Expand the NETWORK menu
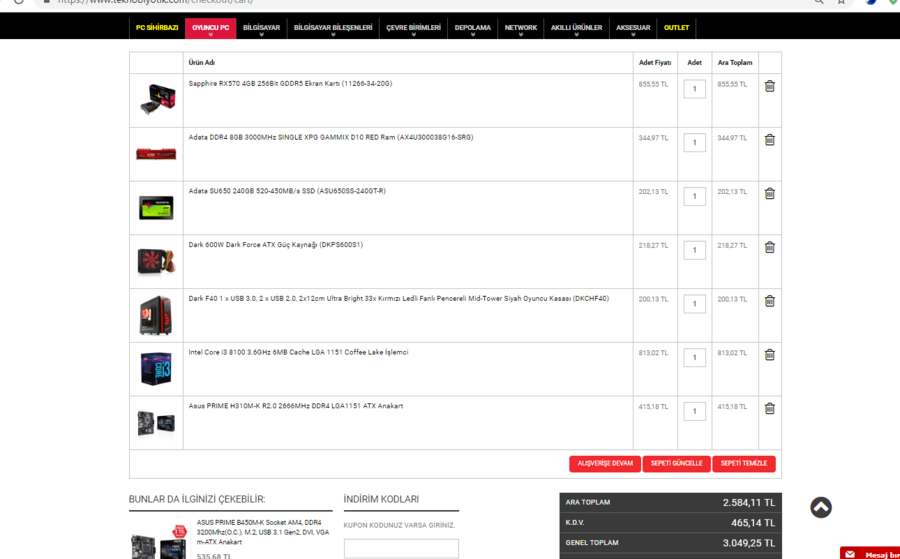Image resolution: width=900 pixels, height=559 pixels. 521,28
